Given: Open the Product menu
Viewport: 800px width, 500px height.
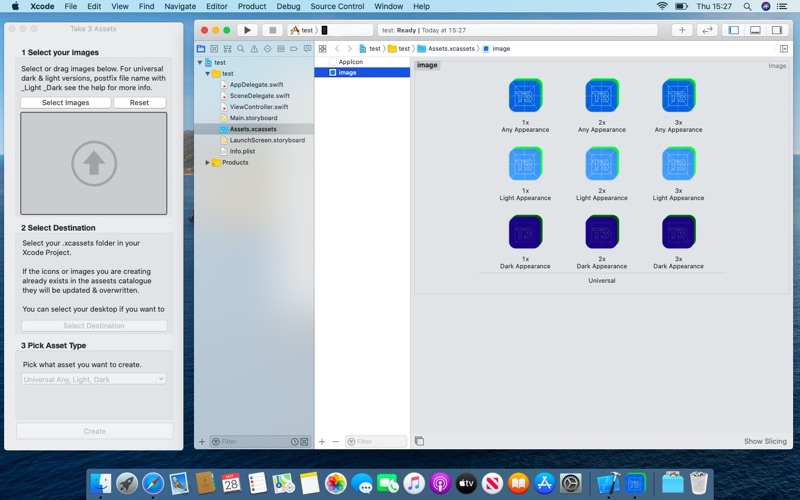Looking at the screenshot, I should point(252,6).
